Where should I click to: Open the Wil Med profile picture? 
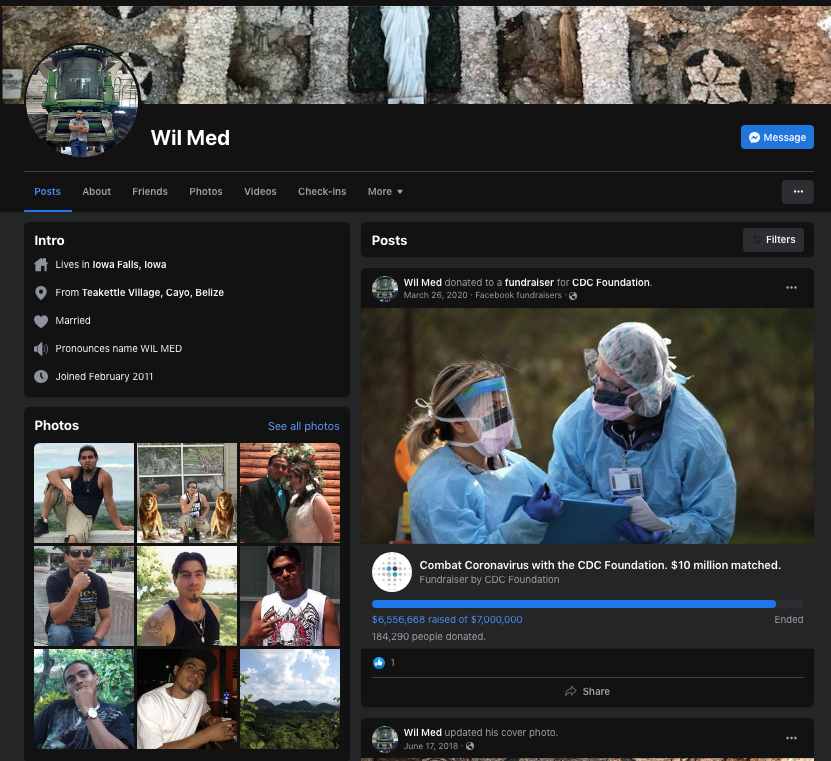tap(82, 101)
